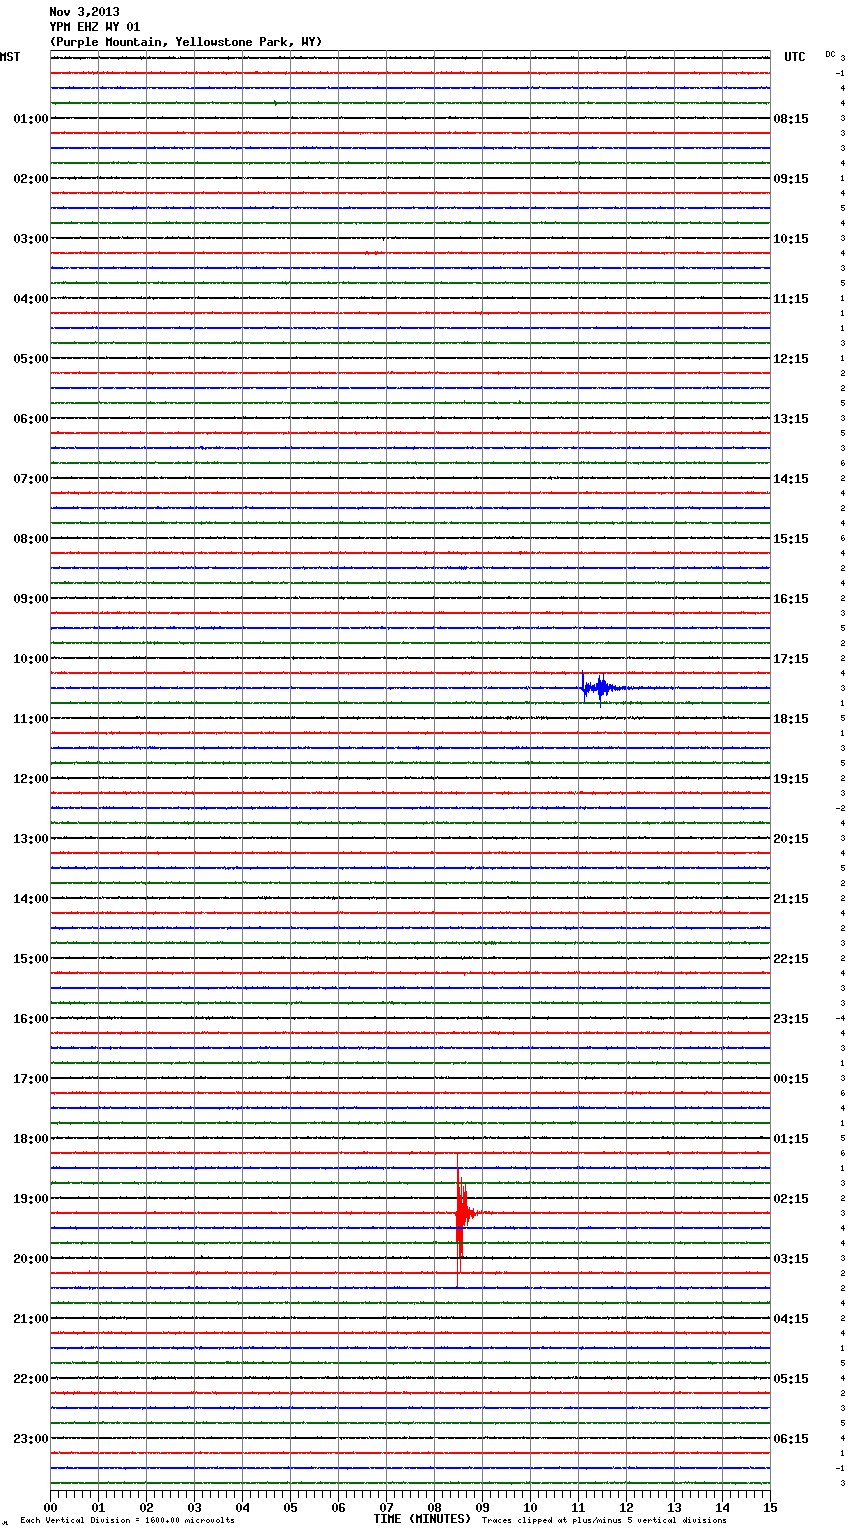Click the 11:15 UTC time label
This screenshot has height=1534, width=850.
(x=791, y=299)
